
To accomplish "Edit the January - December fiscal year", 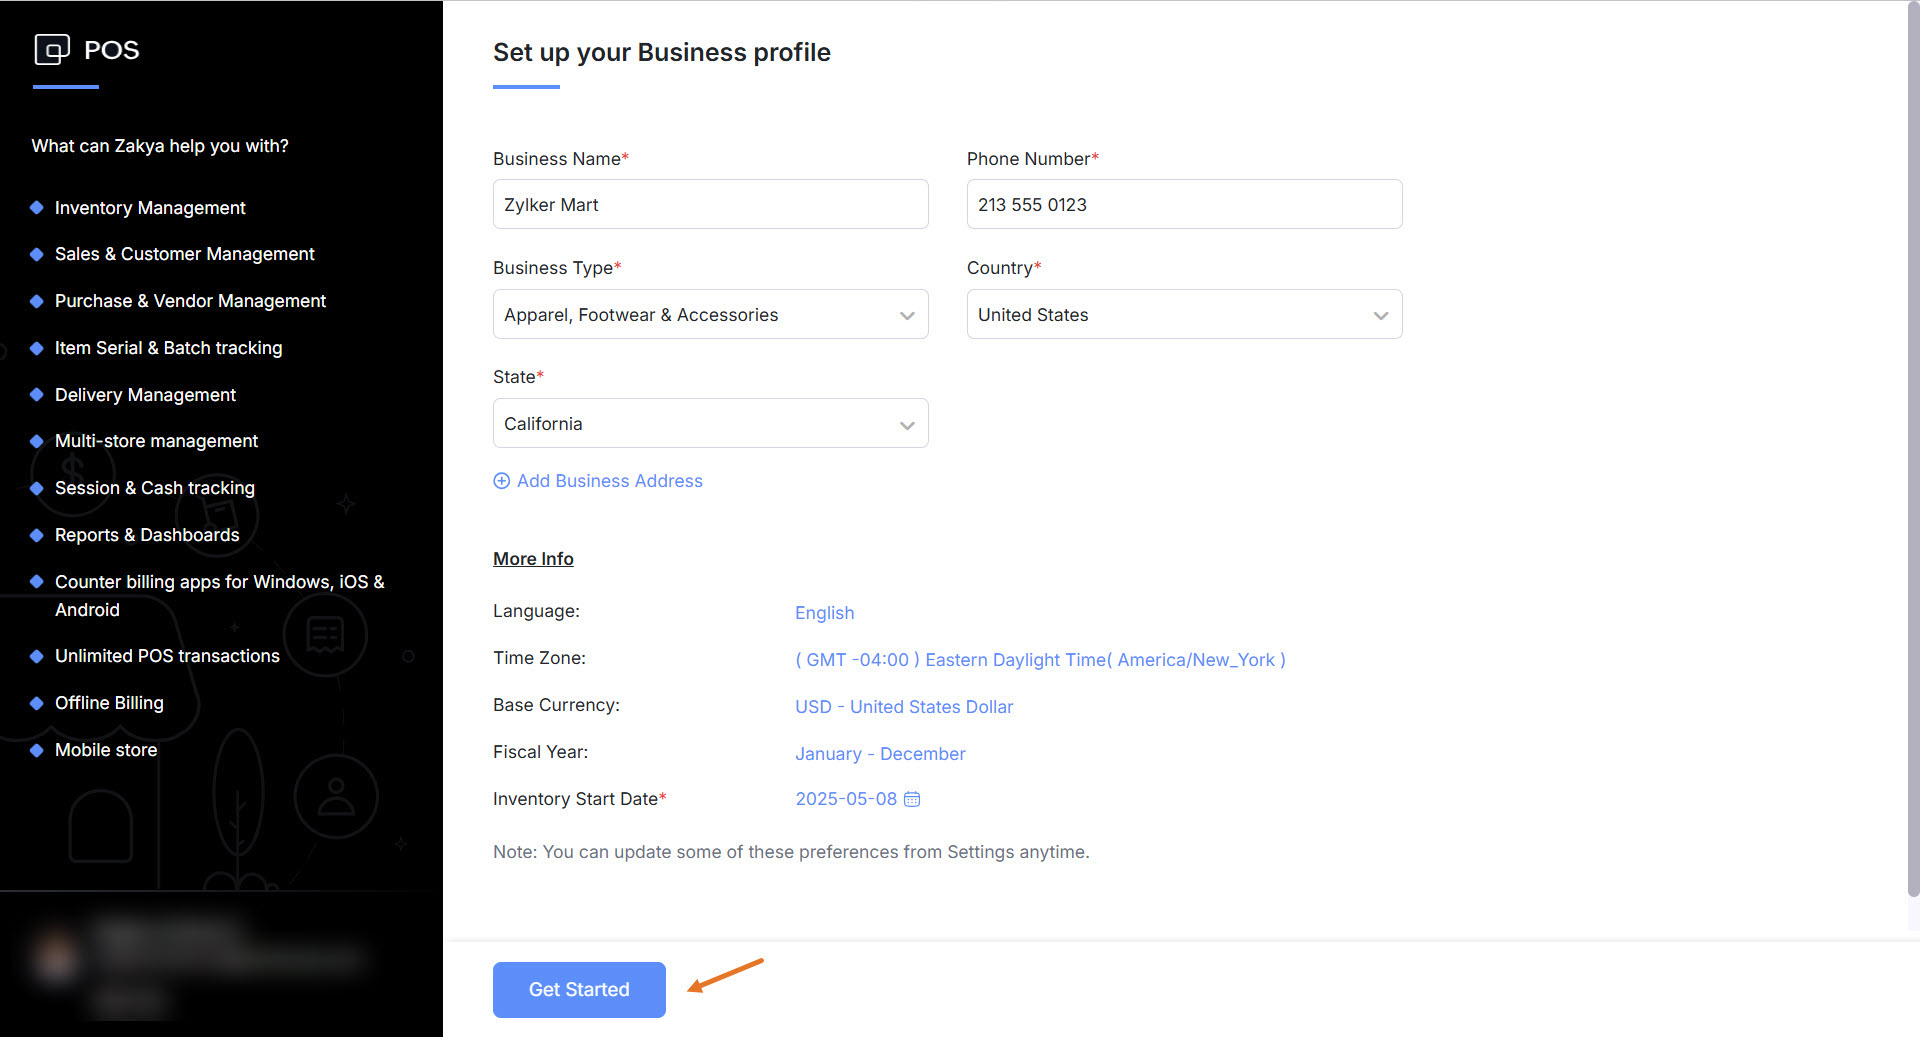I will click(x=880, y=754).
